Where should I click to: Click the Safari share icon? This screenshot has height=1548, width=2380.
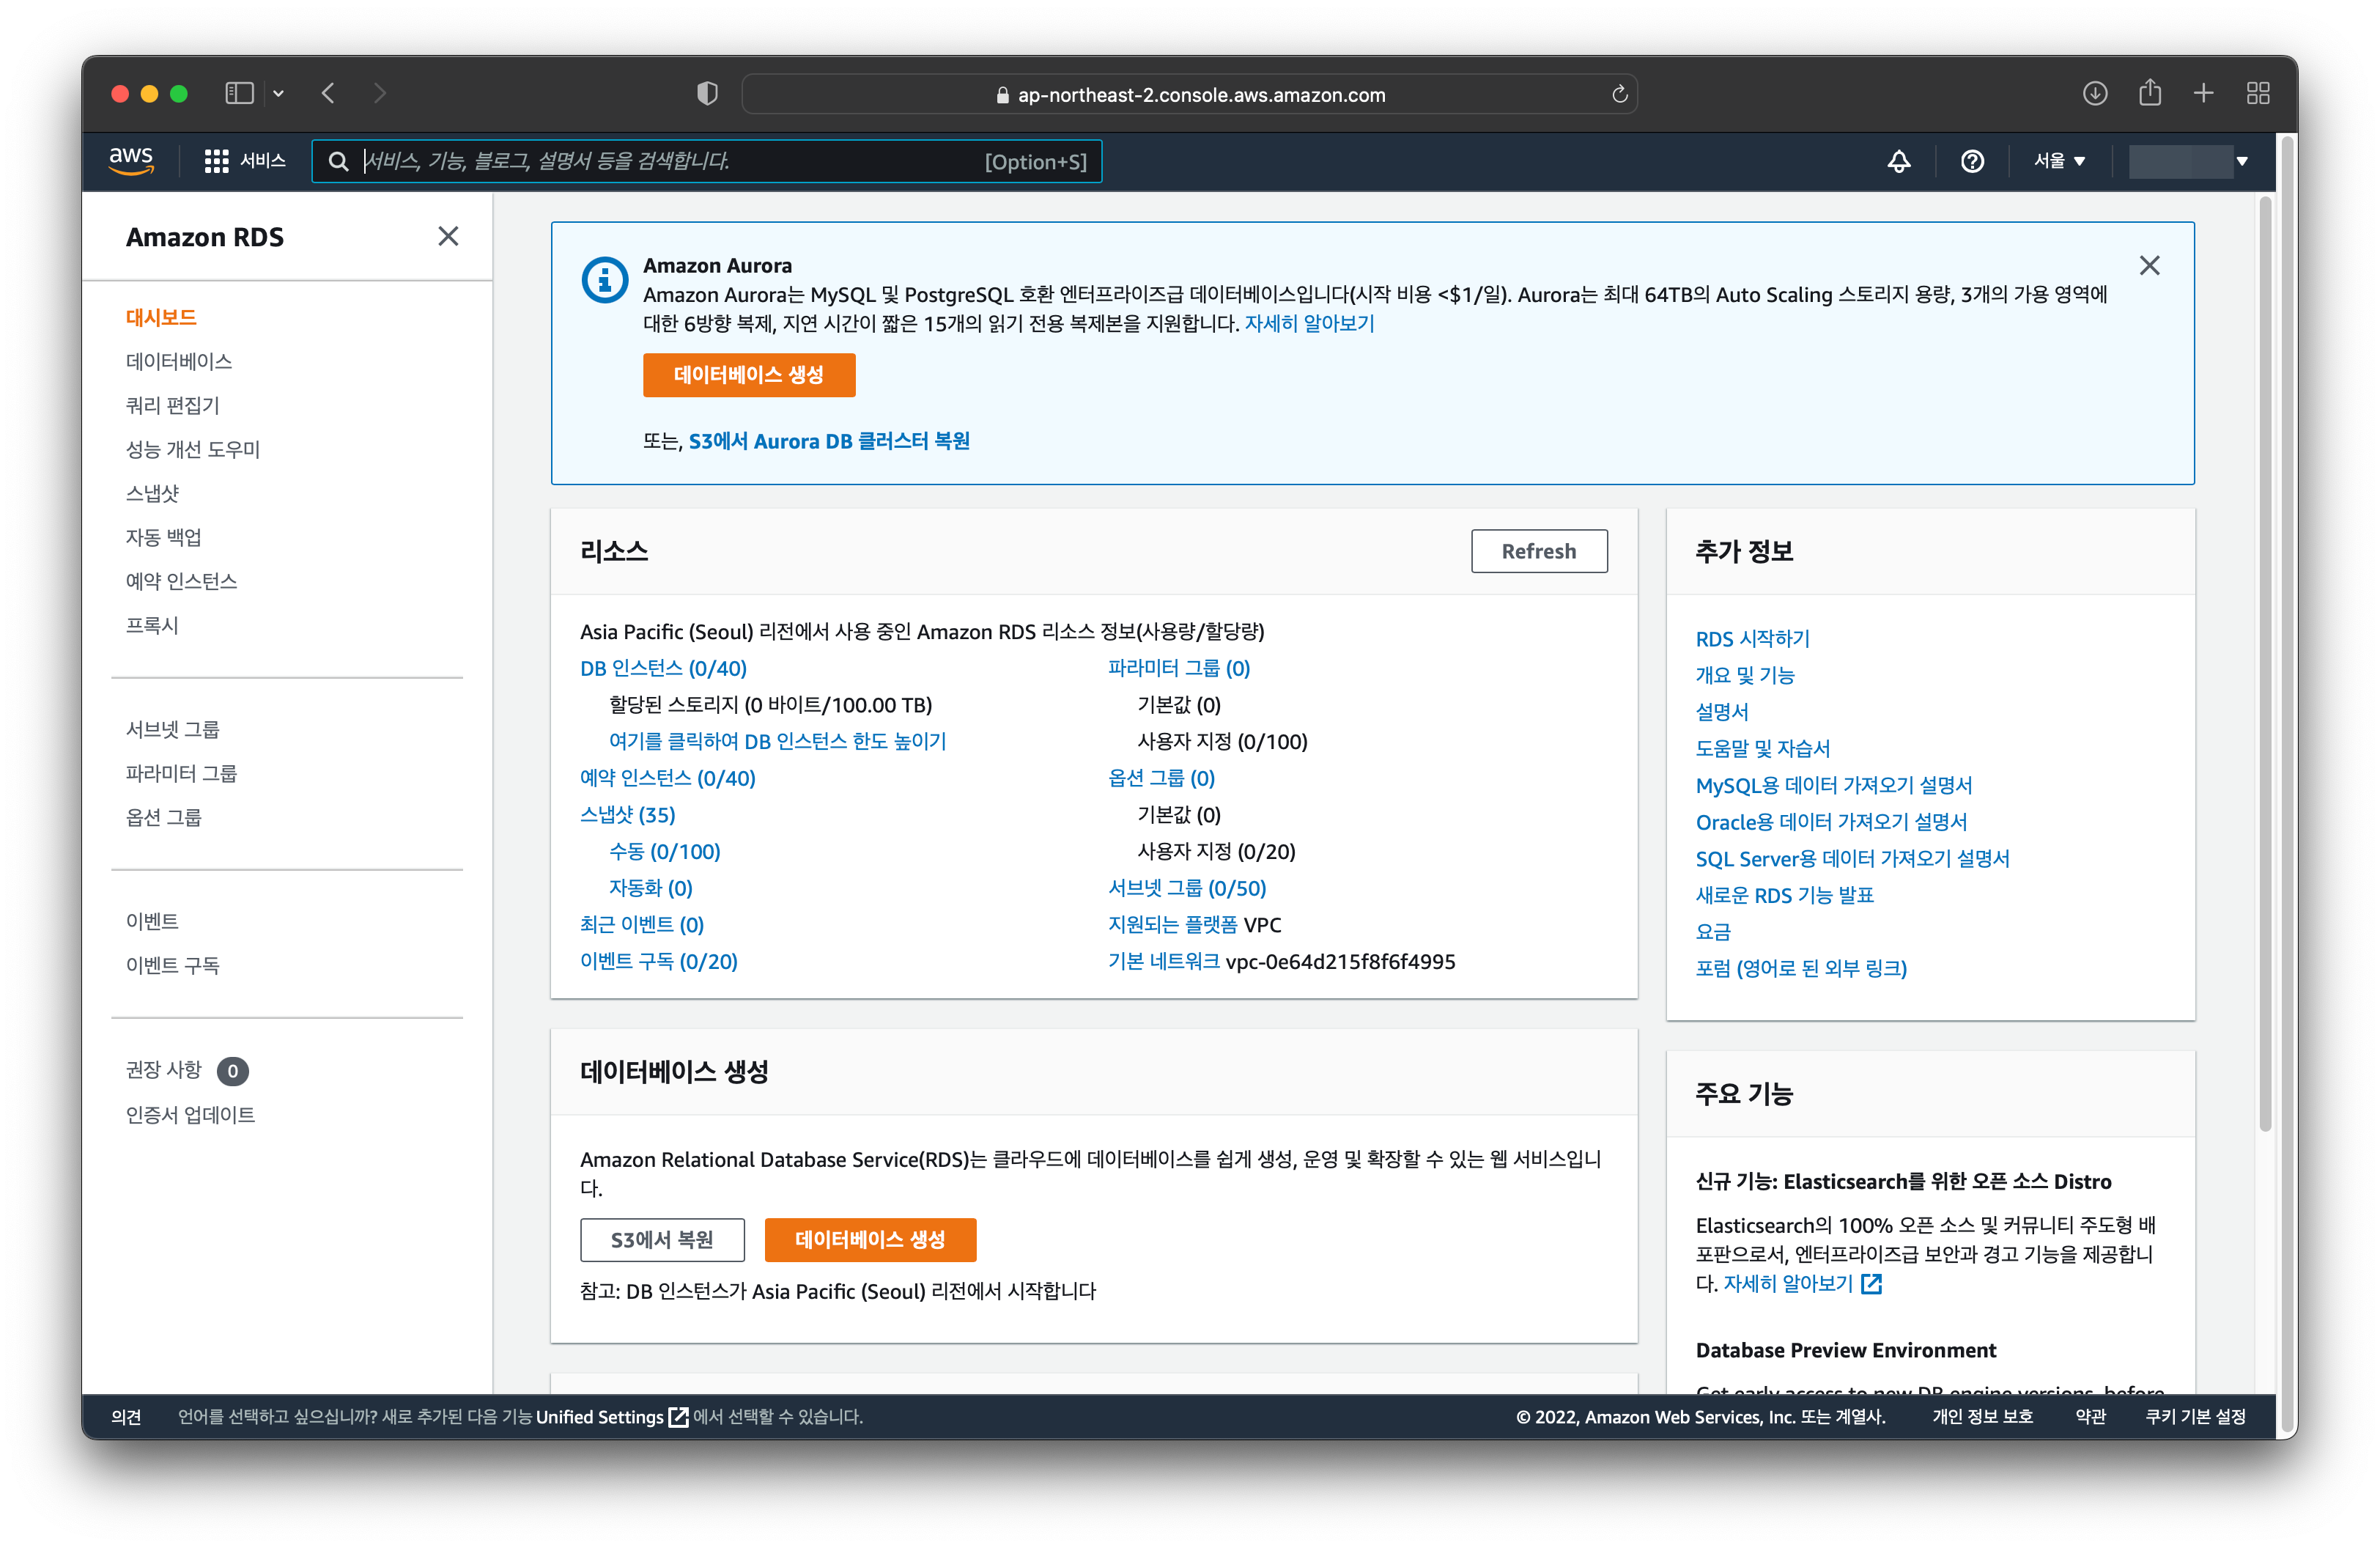2150,93
